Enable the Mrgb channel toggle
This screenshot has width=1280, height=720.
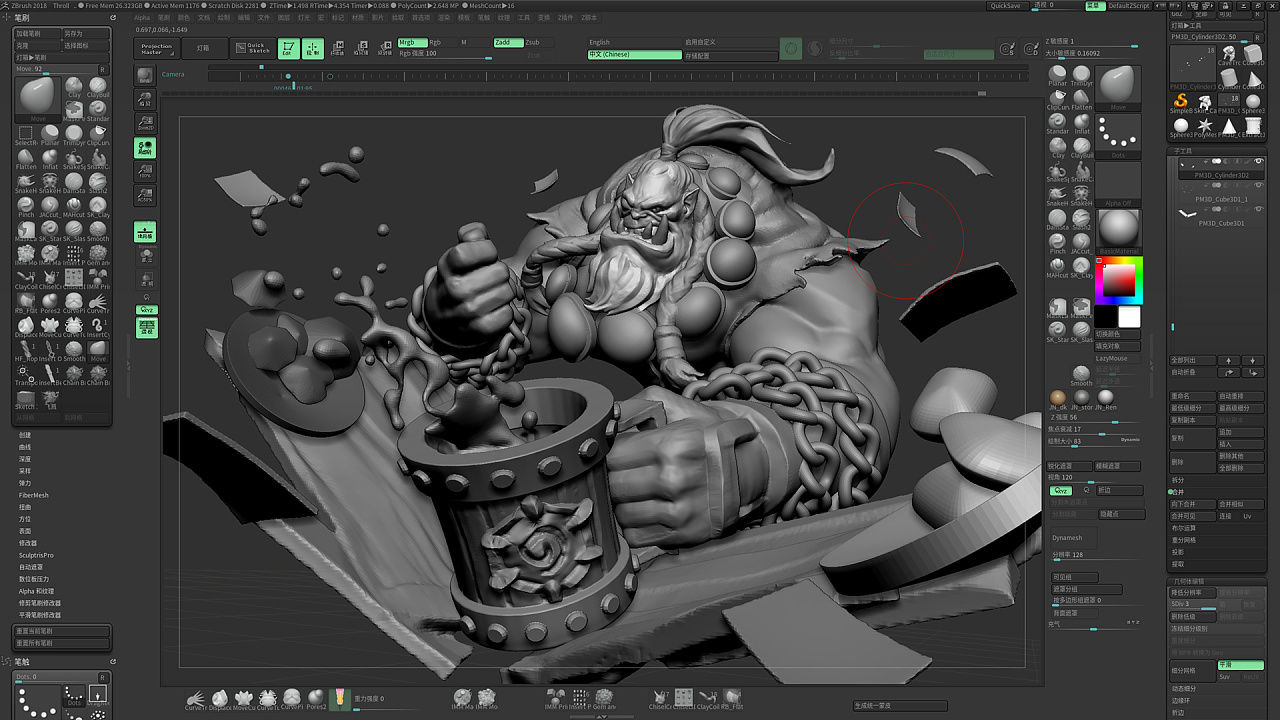click(x=411, y=43)
